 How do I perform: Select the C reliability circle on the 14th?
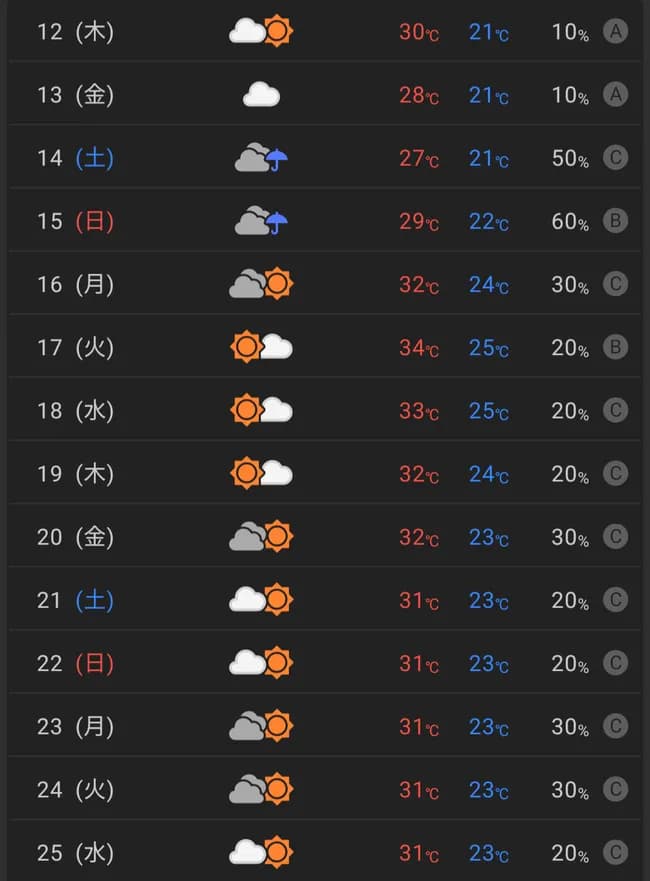tap(615, 159)
